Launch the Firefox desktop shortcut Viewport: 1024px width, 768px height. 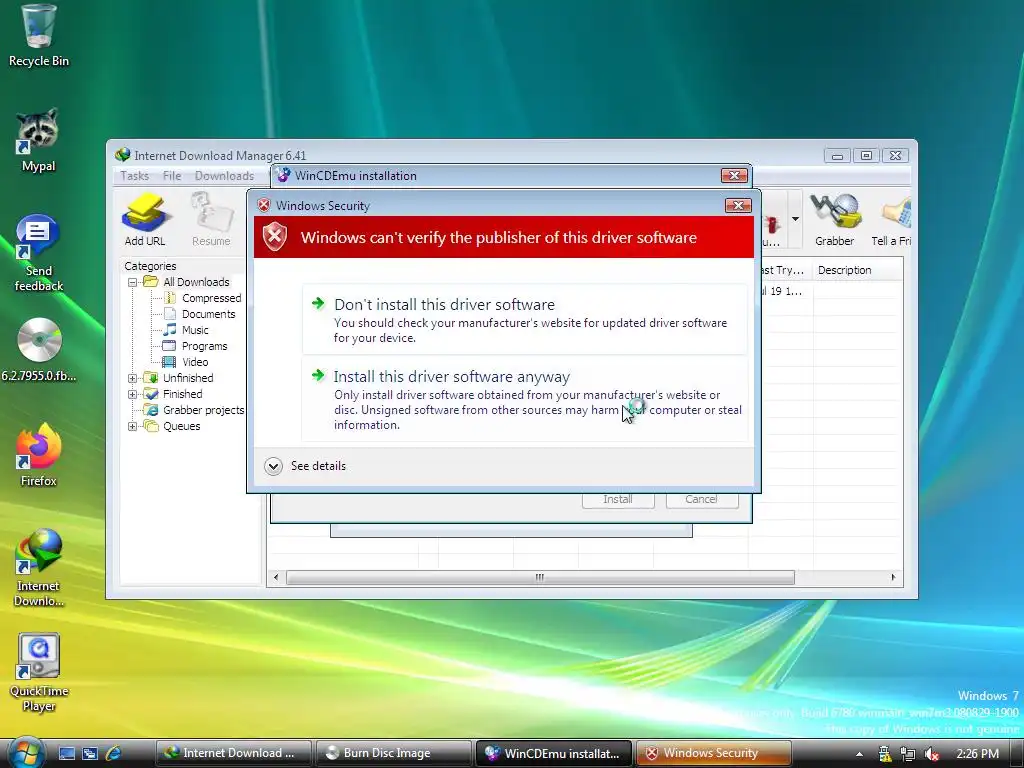39,455
